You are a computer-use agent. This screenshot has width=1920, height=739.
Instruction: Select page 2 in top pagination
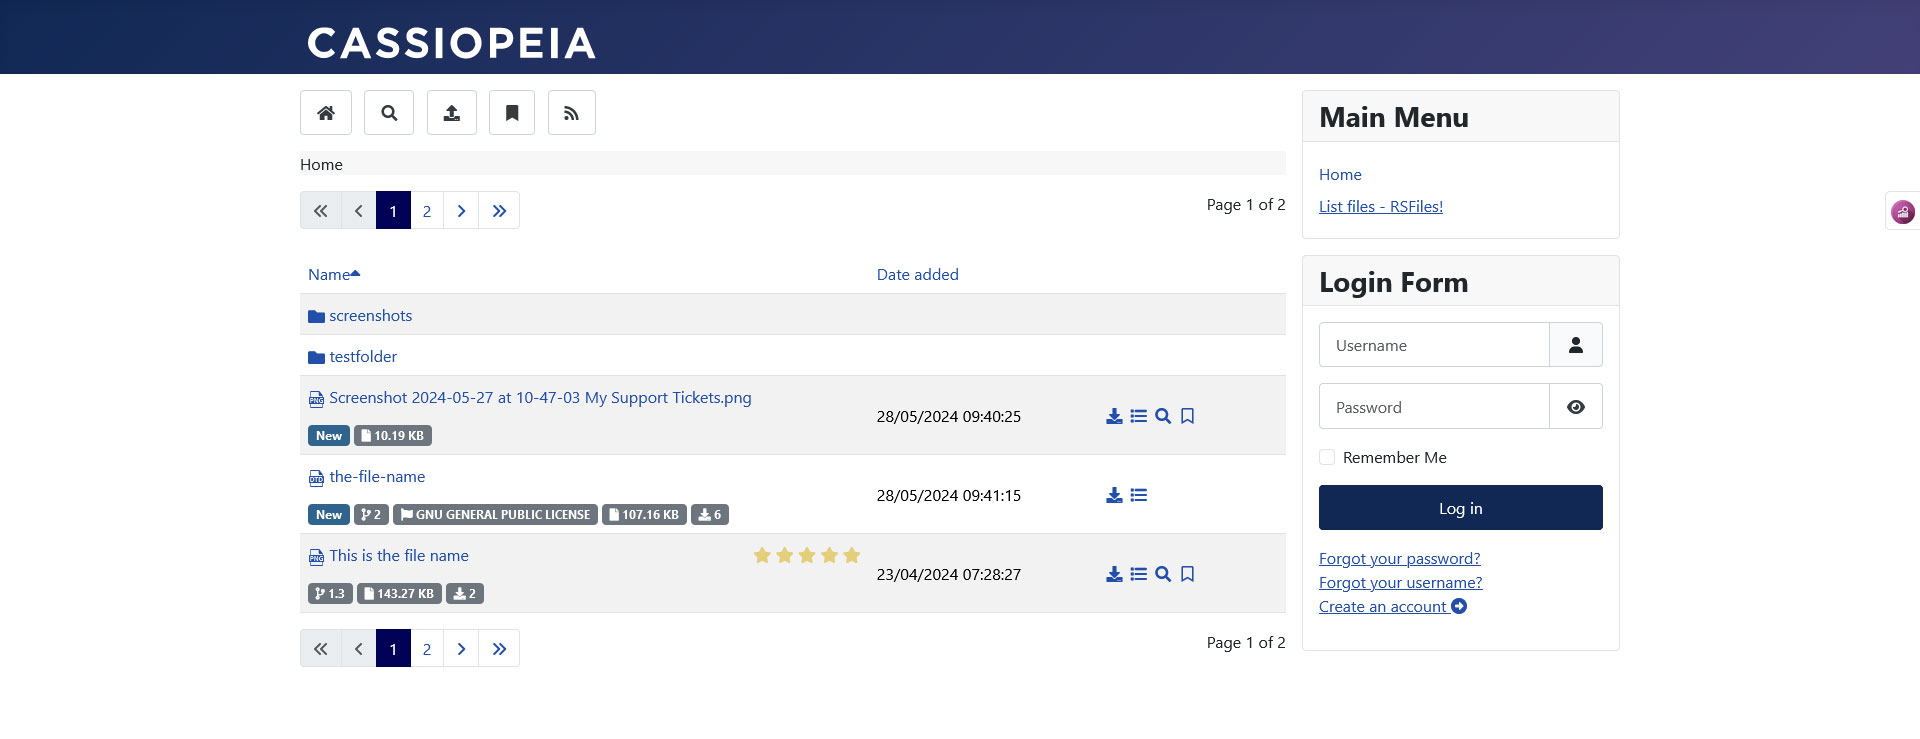coord(427,211)
